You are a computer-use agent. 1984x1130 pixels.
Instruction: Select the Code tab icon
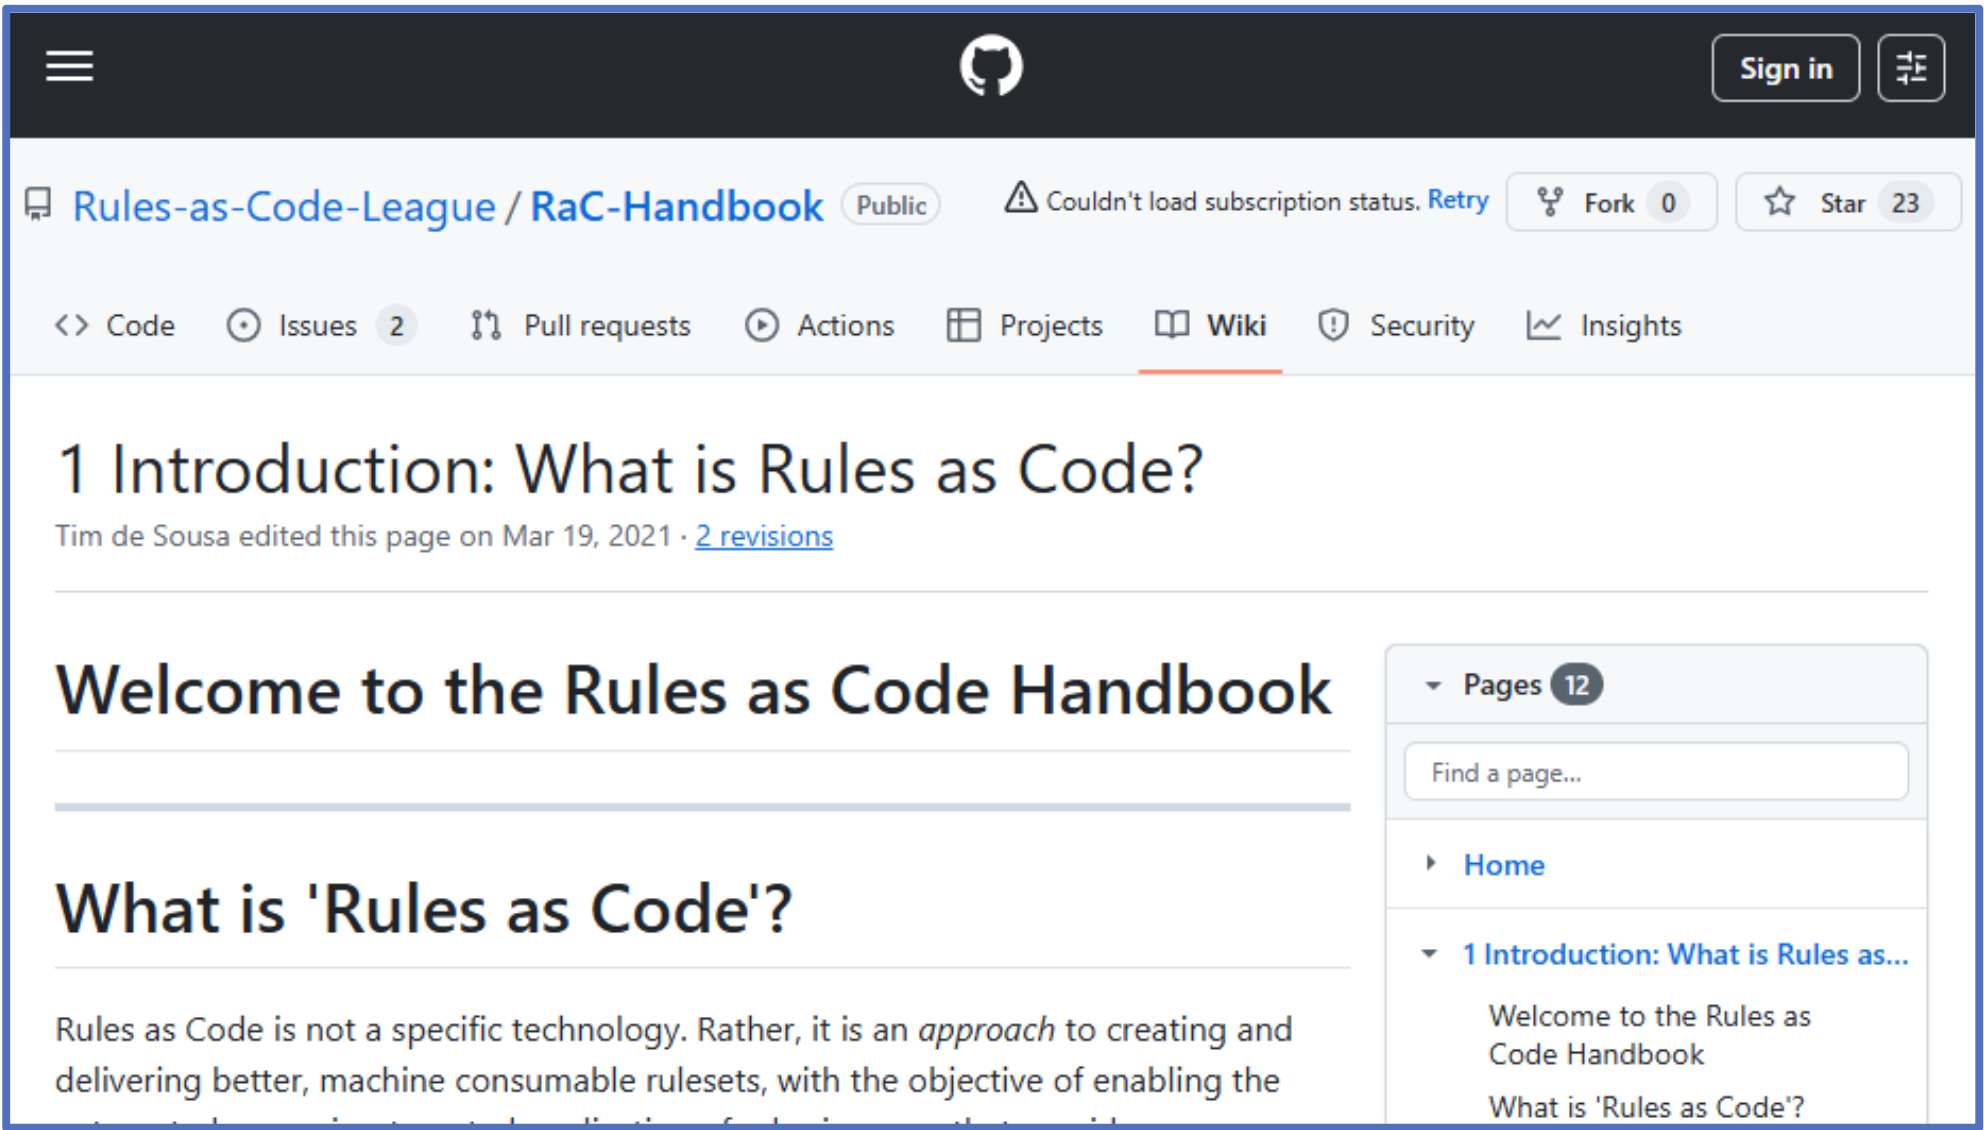pos(71,325)
